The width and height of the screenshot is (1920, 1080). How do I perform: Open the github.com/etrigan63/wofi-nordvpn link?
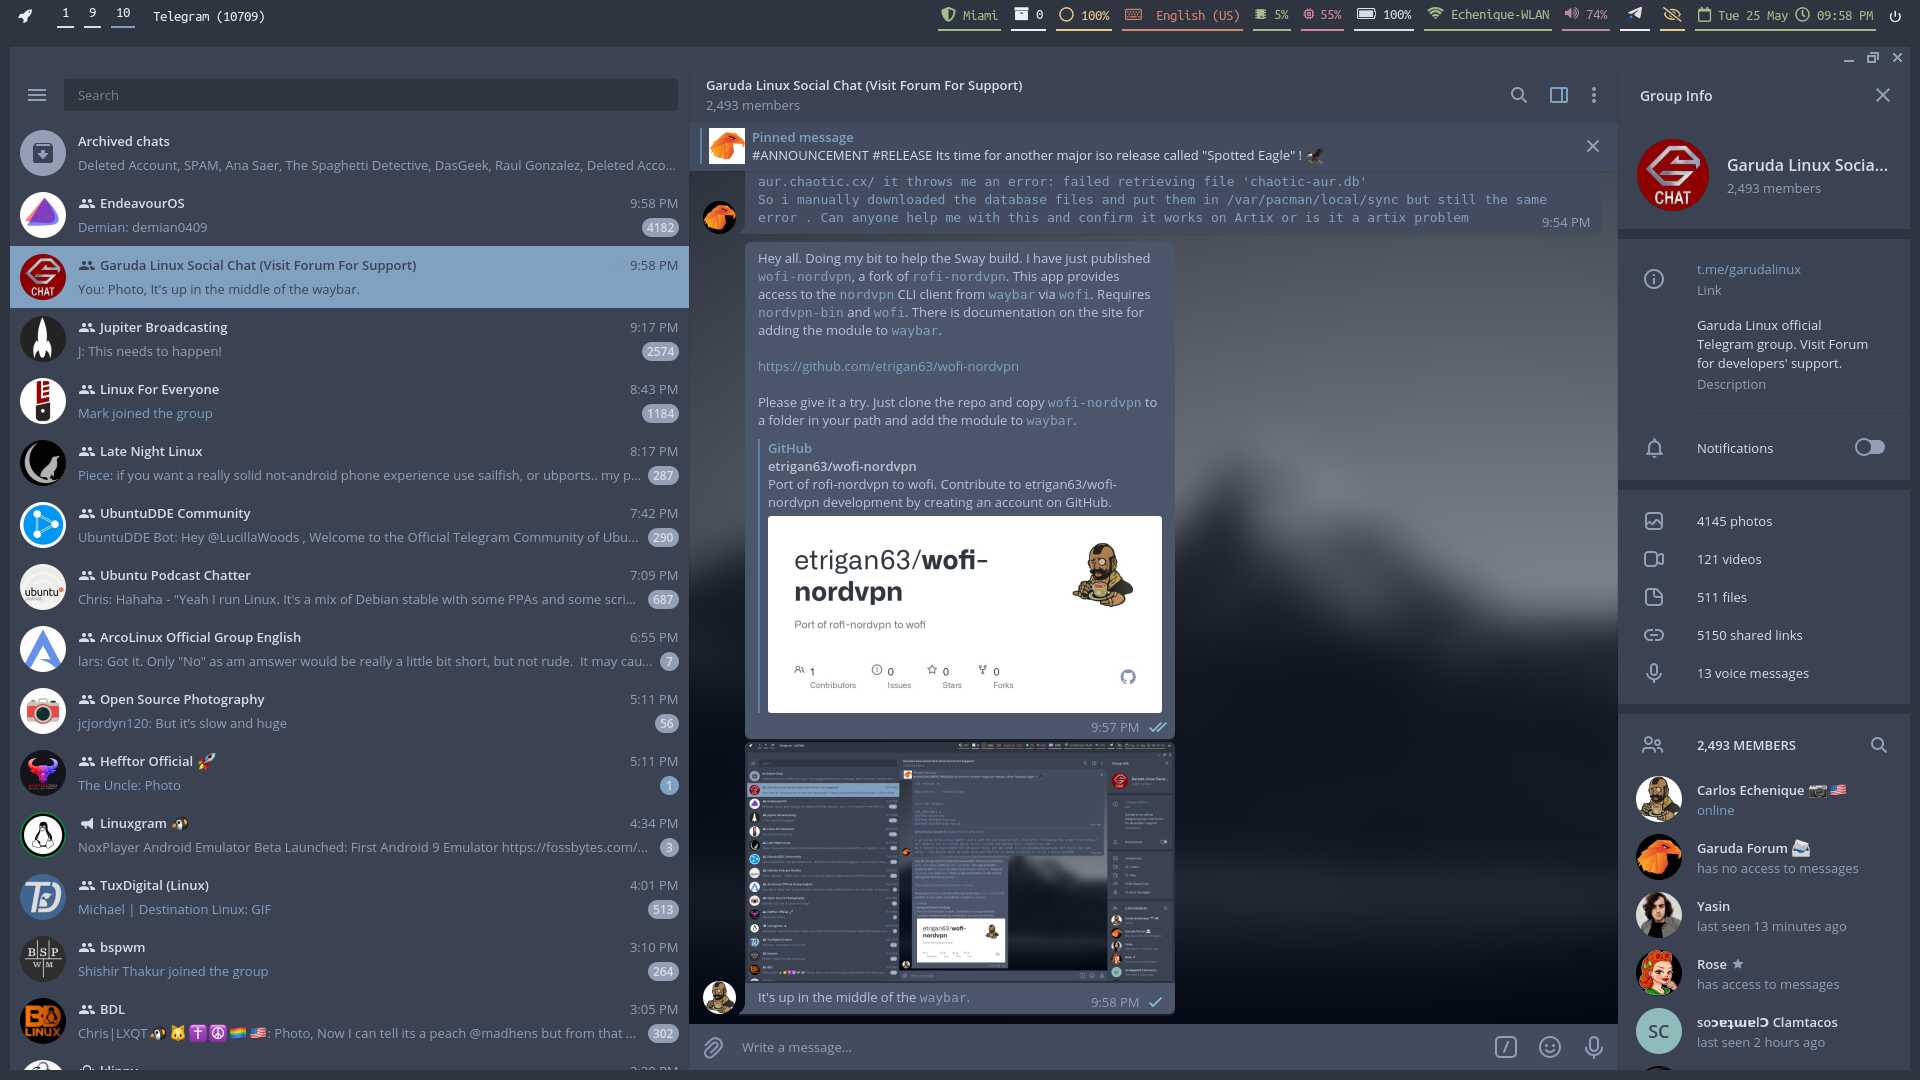click(888, 366)
